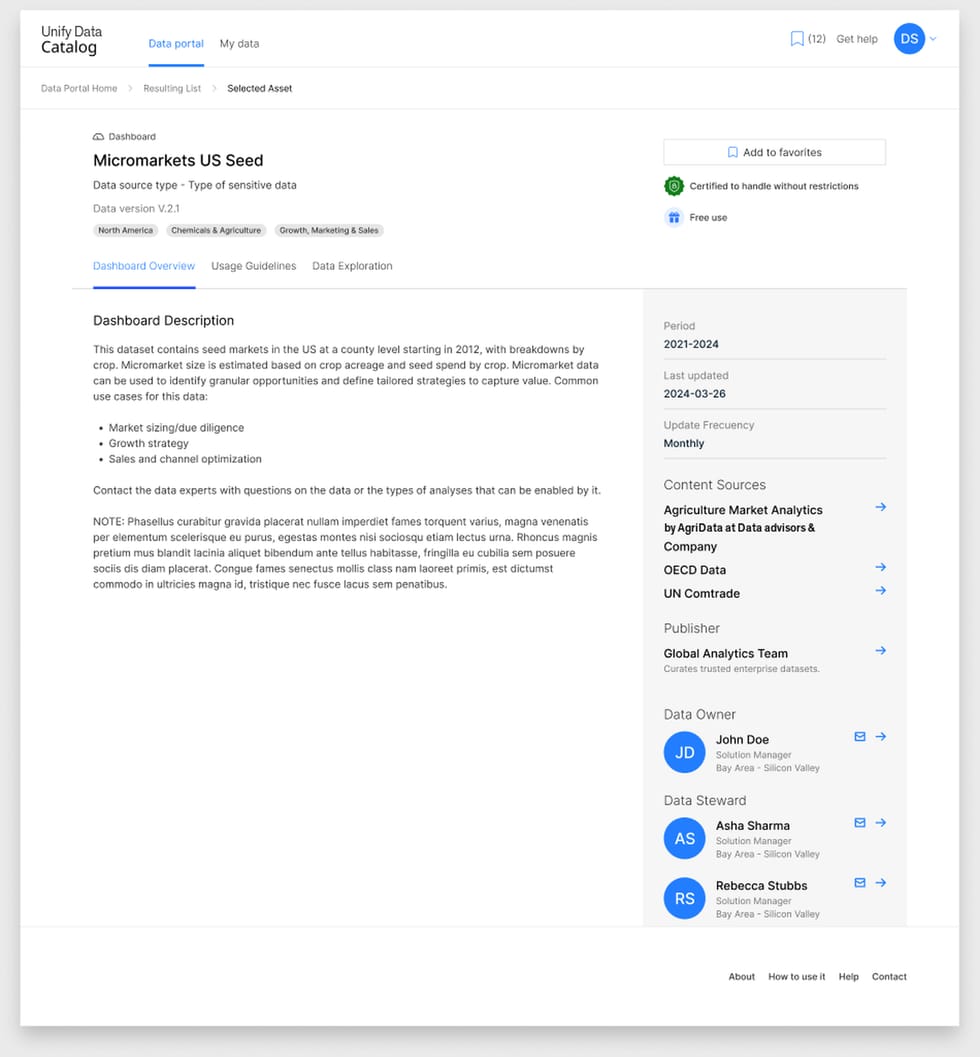
Task: Open the Help footer link
Action: [849, 977]
